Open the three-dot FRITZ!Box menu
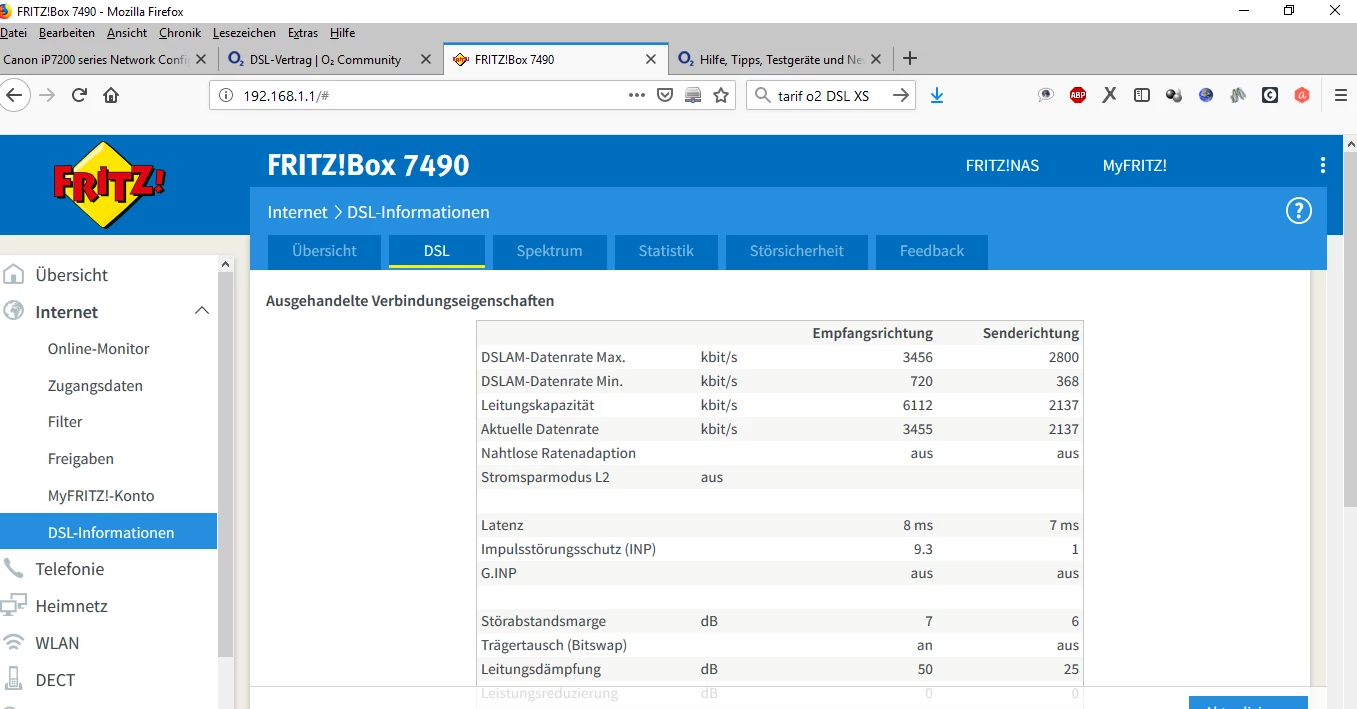The image size is (1357, 709). pos(1322,166)
